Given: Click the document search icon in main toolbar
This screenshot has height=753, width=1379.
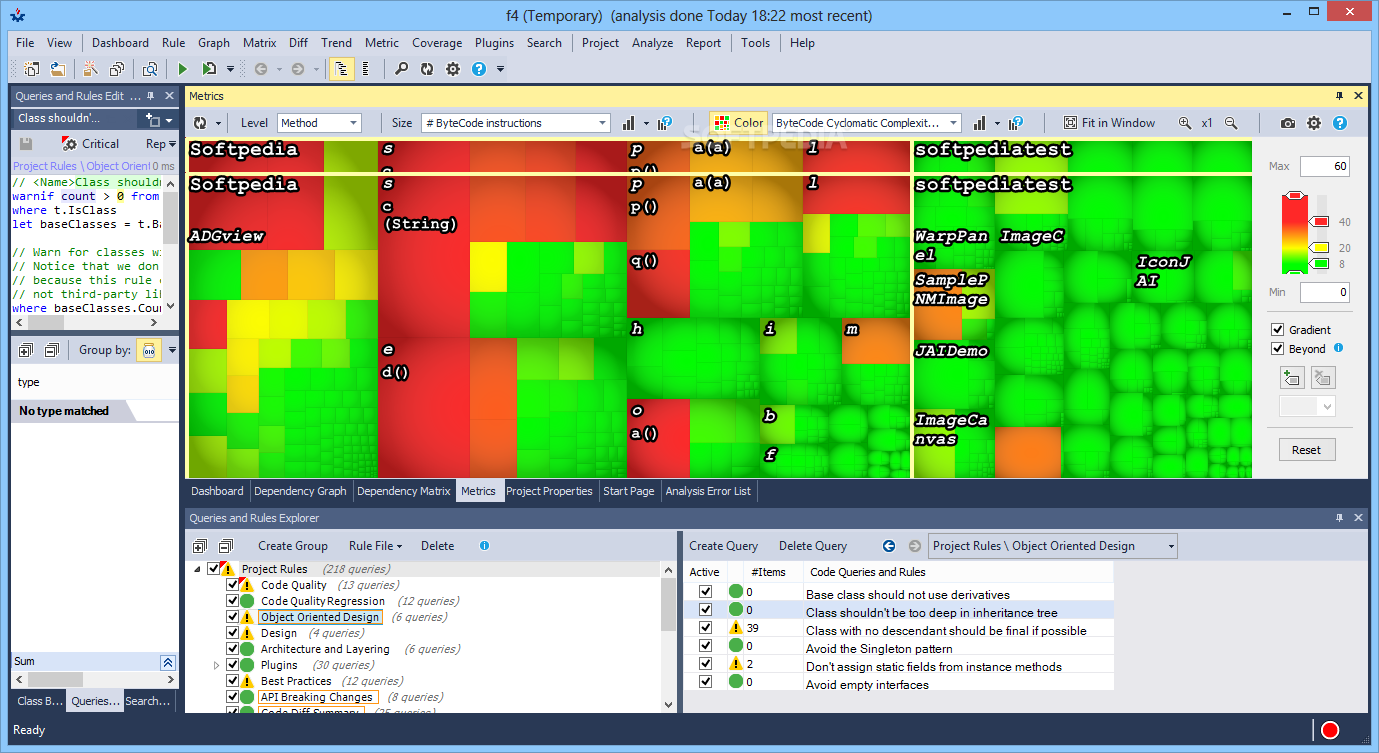Looking at the screenshot, I should [150, 69].
